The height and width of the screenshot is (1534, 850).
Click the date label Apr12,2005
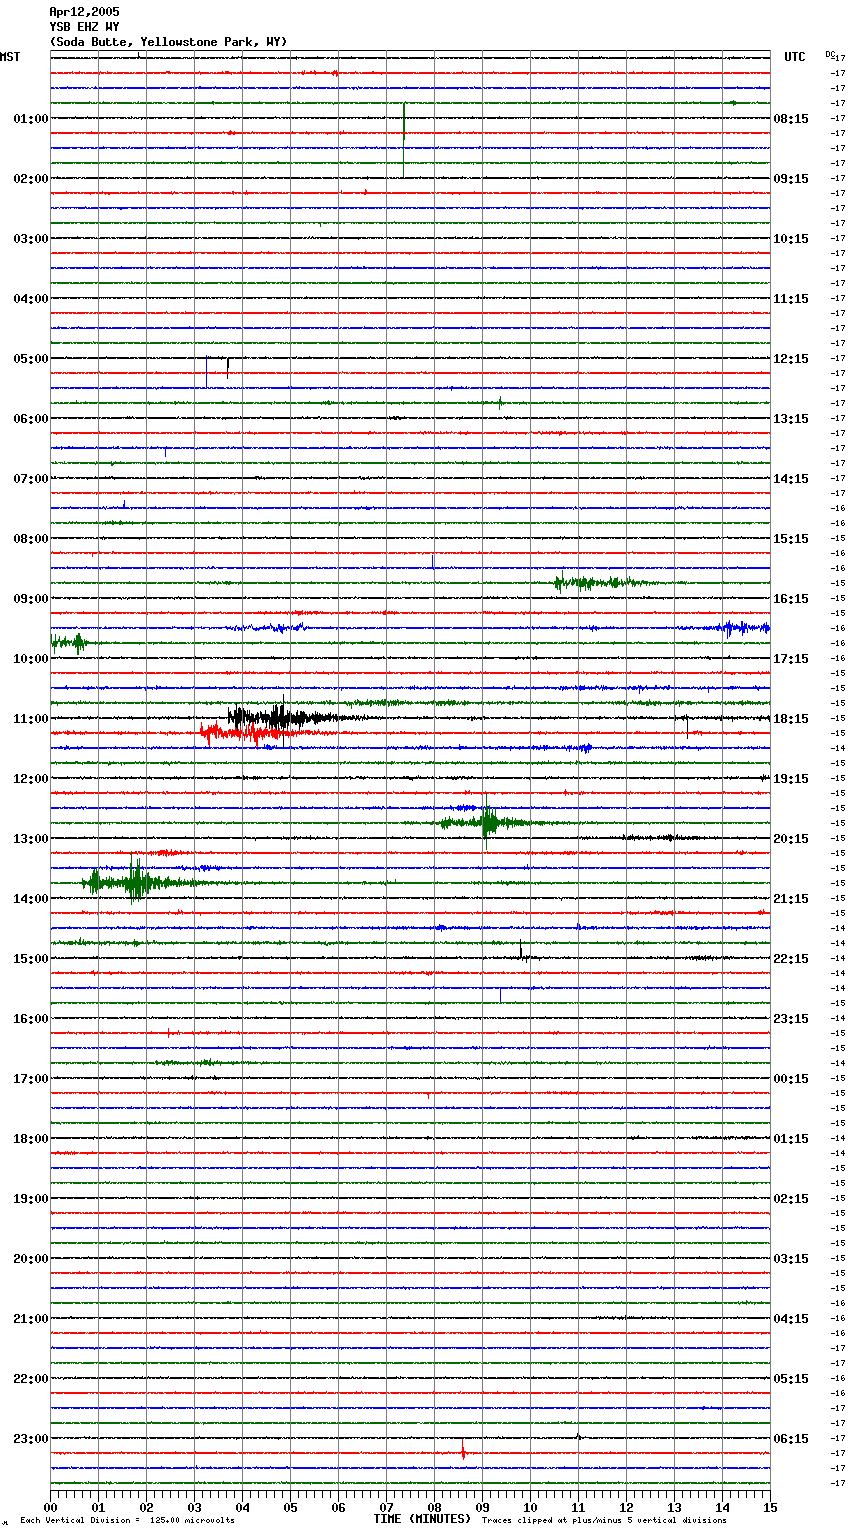coord(84,12)
